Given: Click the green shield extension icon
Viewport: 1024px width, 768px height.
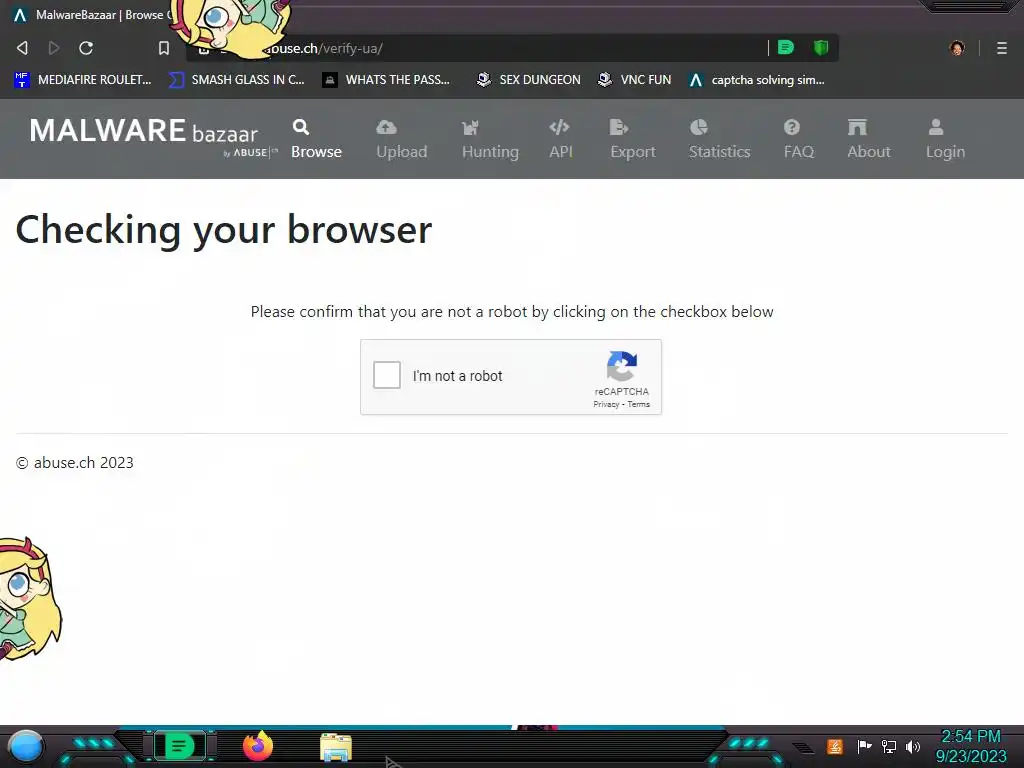Looking at the screenshot, I should point(821,47).
